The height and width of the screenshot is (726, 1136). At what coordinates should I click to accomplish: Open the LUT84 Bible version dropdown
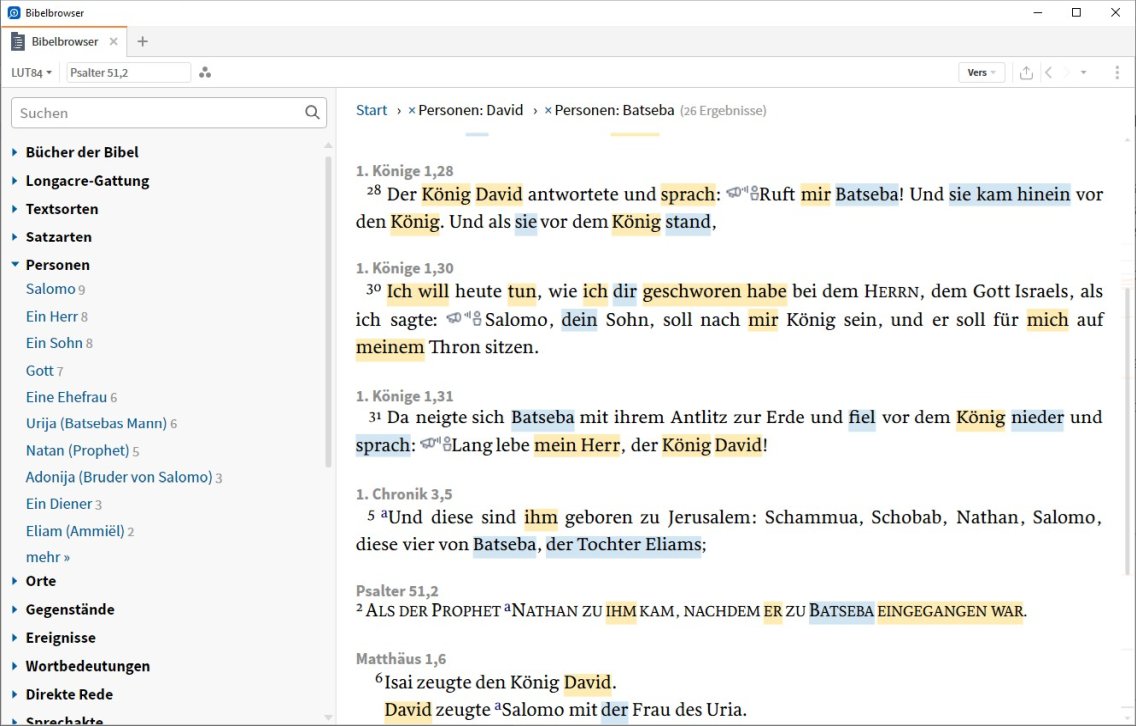pyautogui.click(x=31, y=72)
